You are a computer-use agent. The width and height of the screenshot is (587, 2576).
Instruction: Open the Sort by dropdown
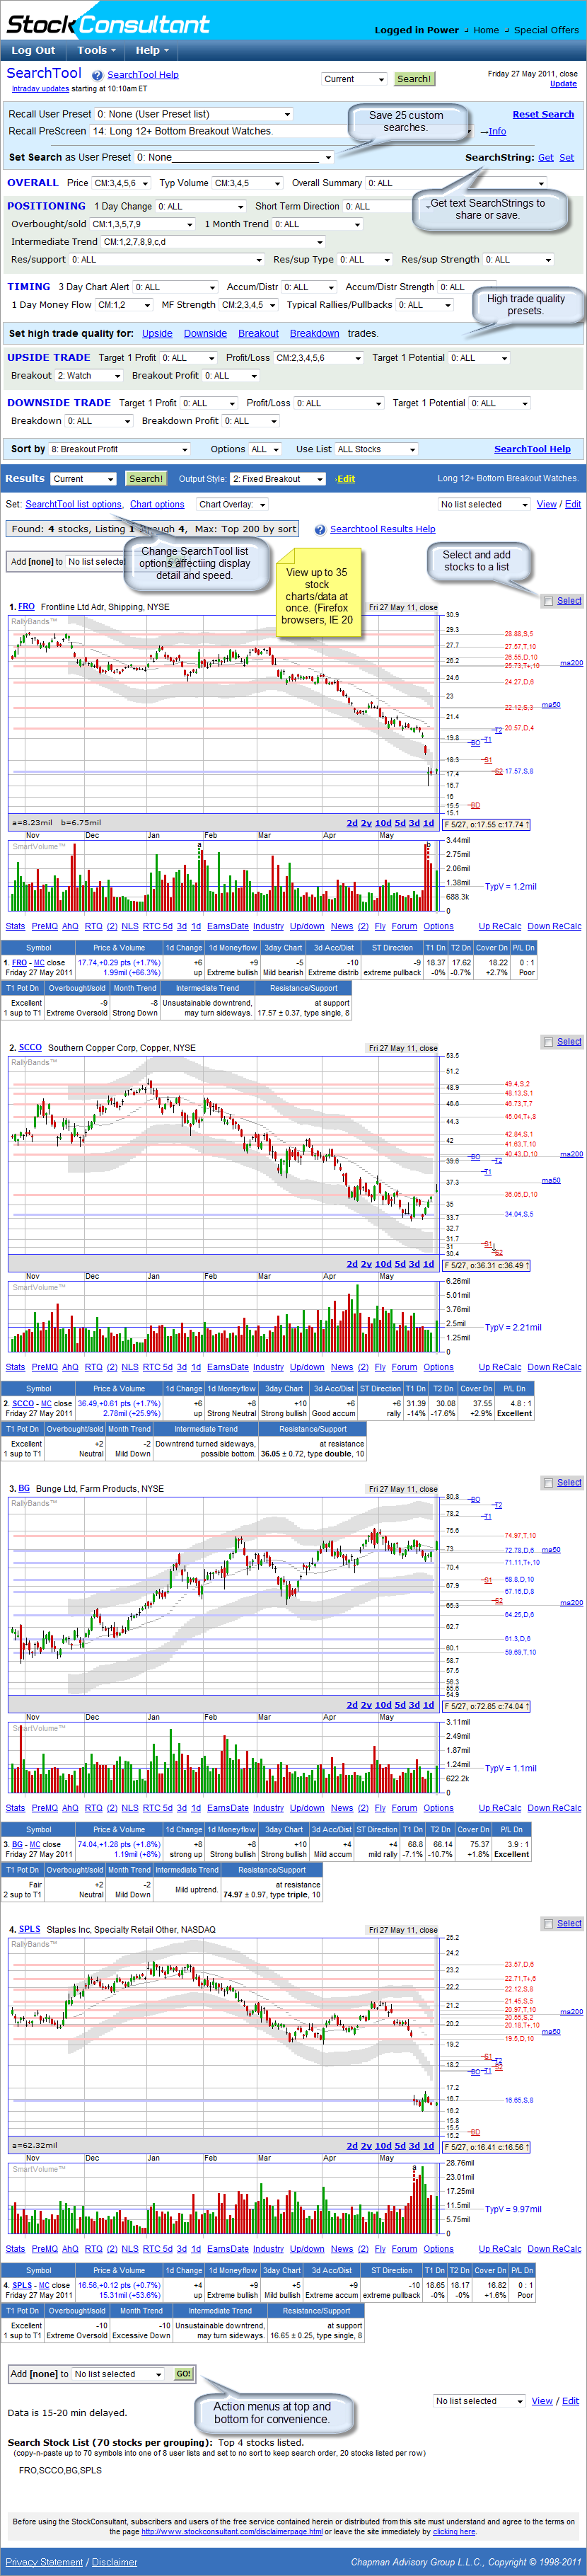[119, 450]
